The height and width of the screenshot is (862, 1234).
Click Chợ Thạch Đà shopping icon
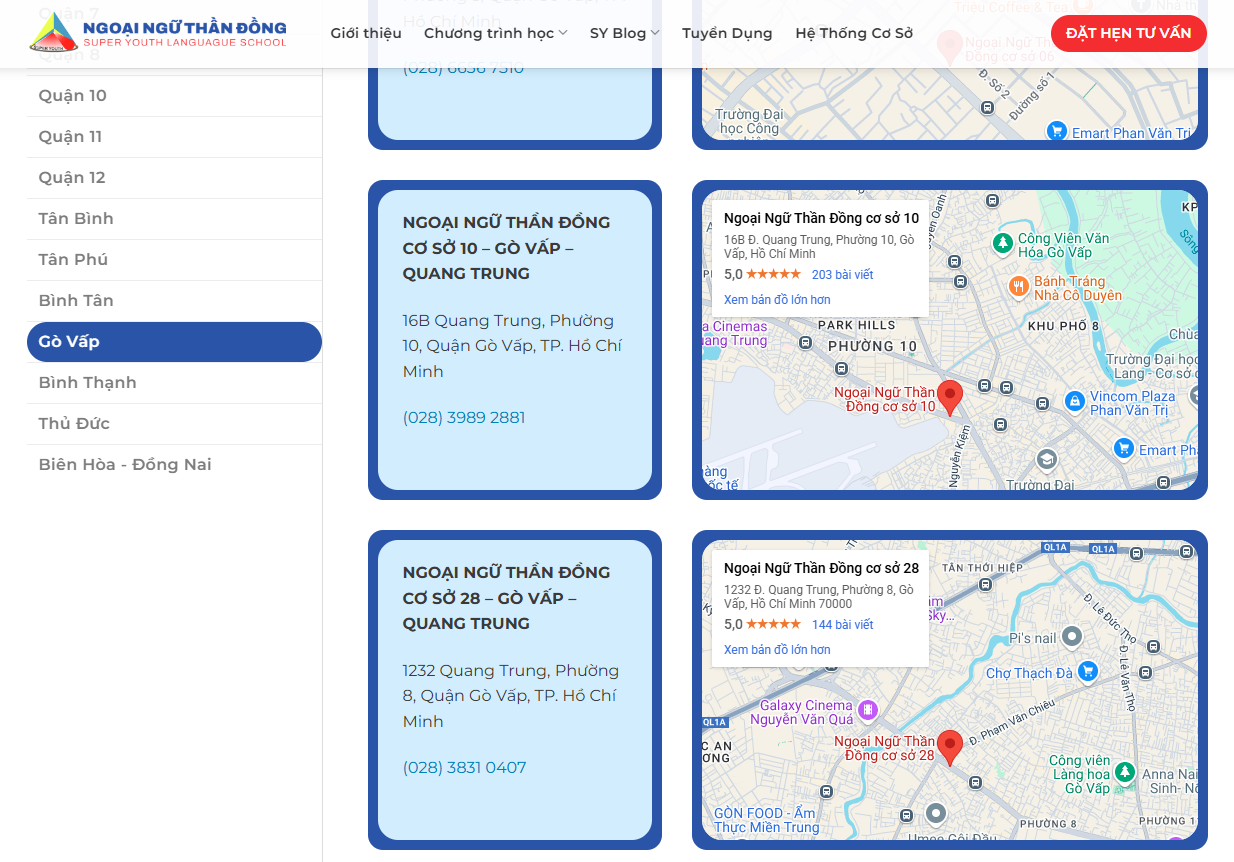coord(1088,671)
